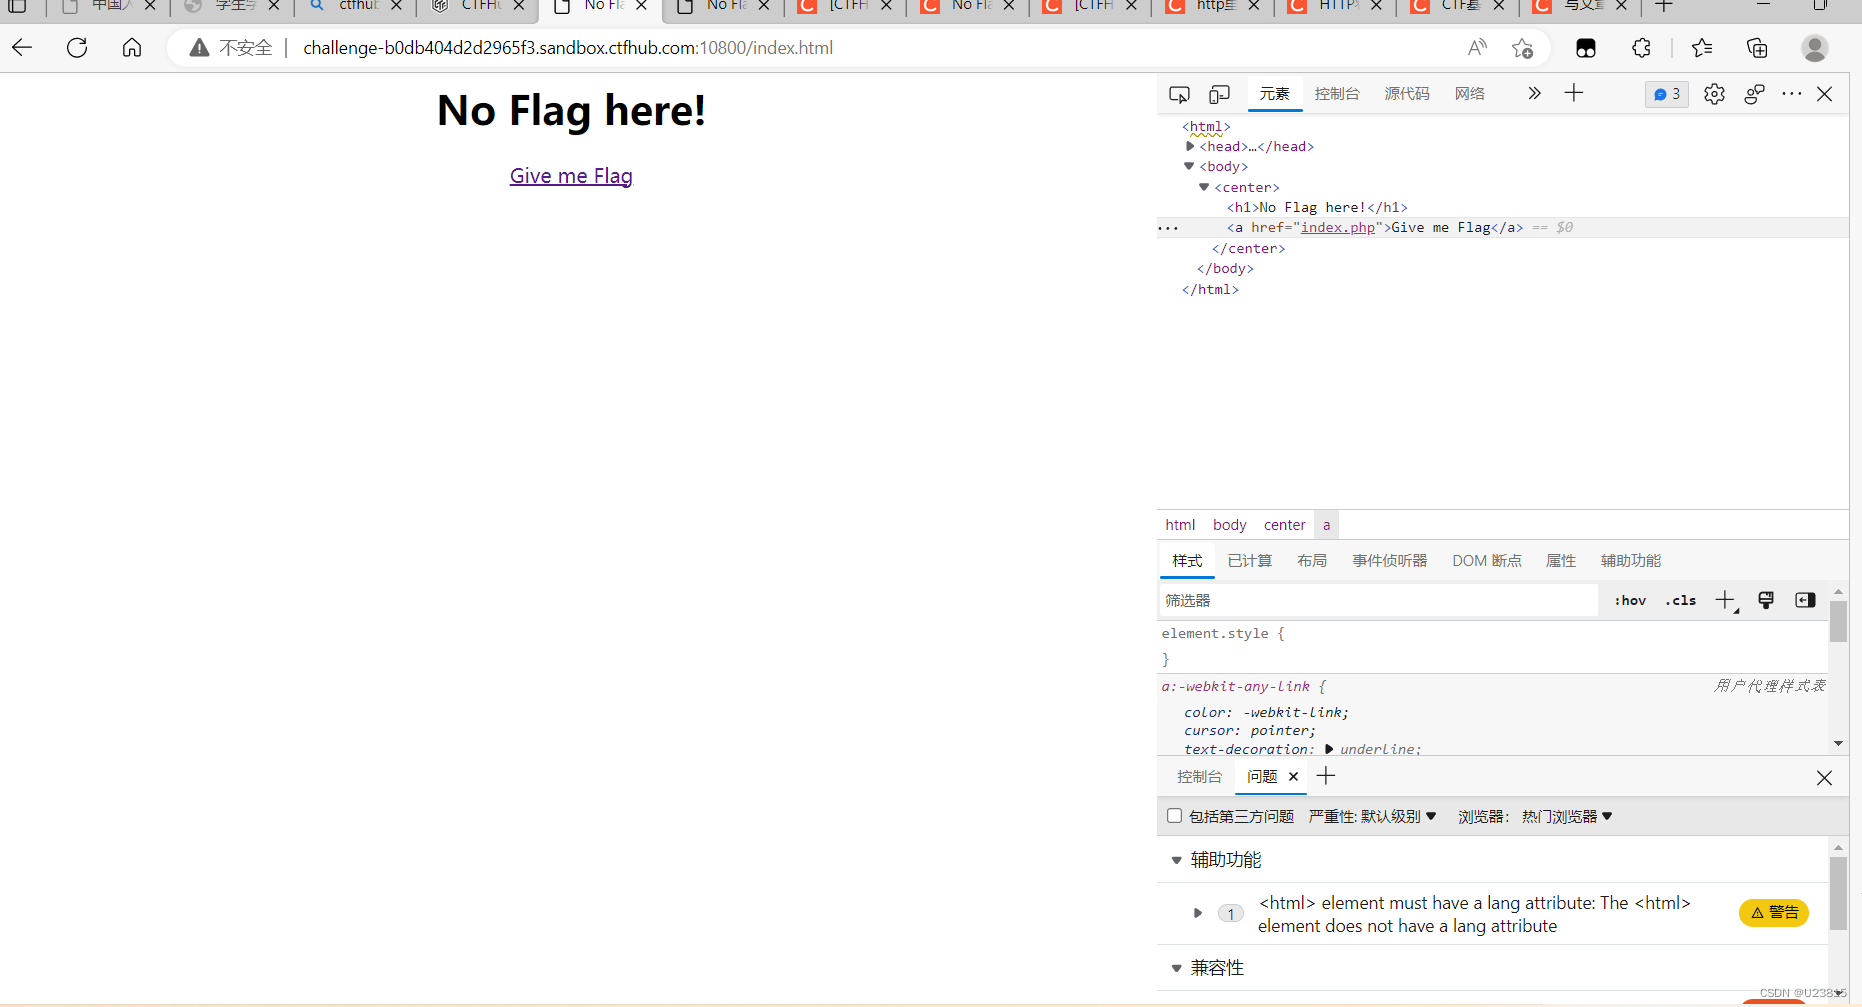Enable the 包括第三方问题 checkbox
Image resolution: width=1862 pixels, height=1007 pixels.
click(1175, 816)
